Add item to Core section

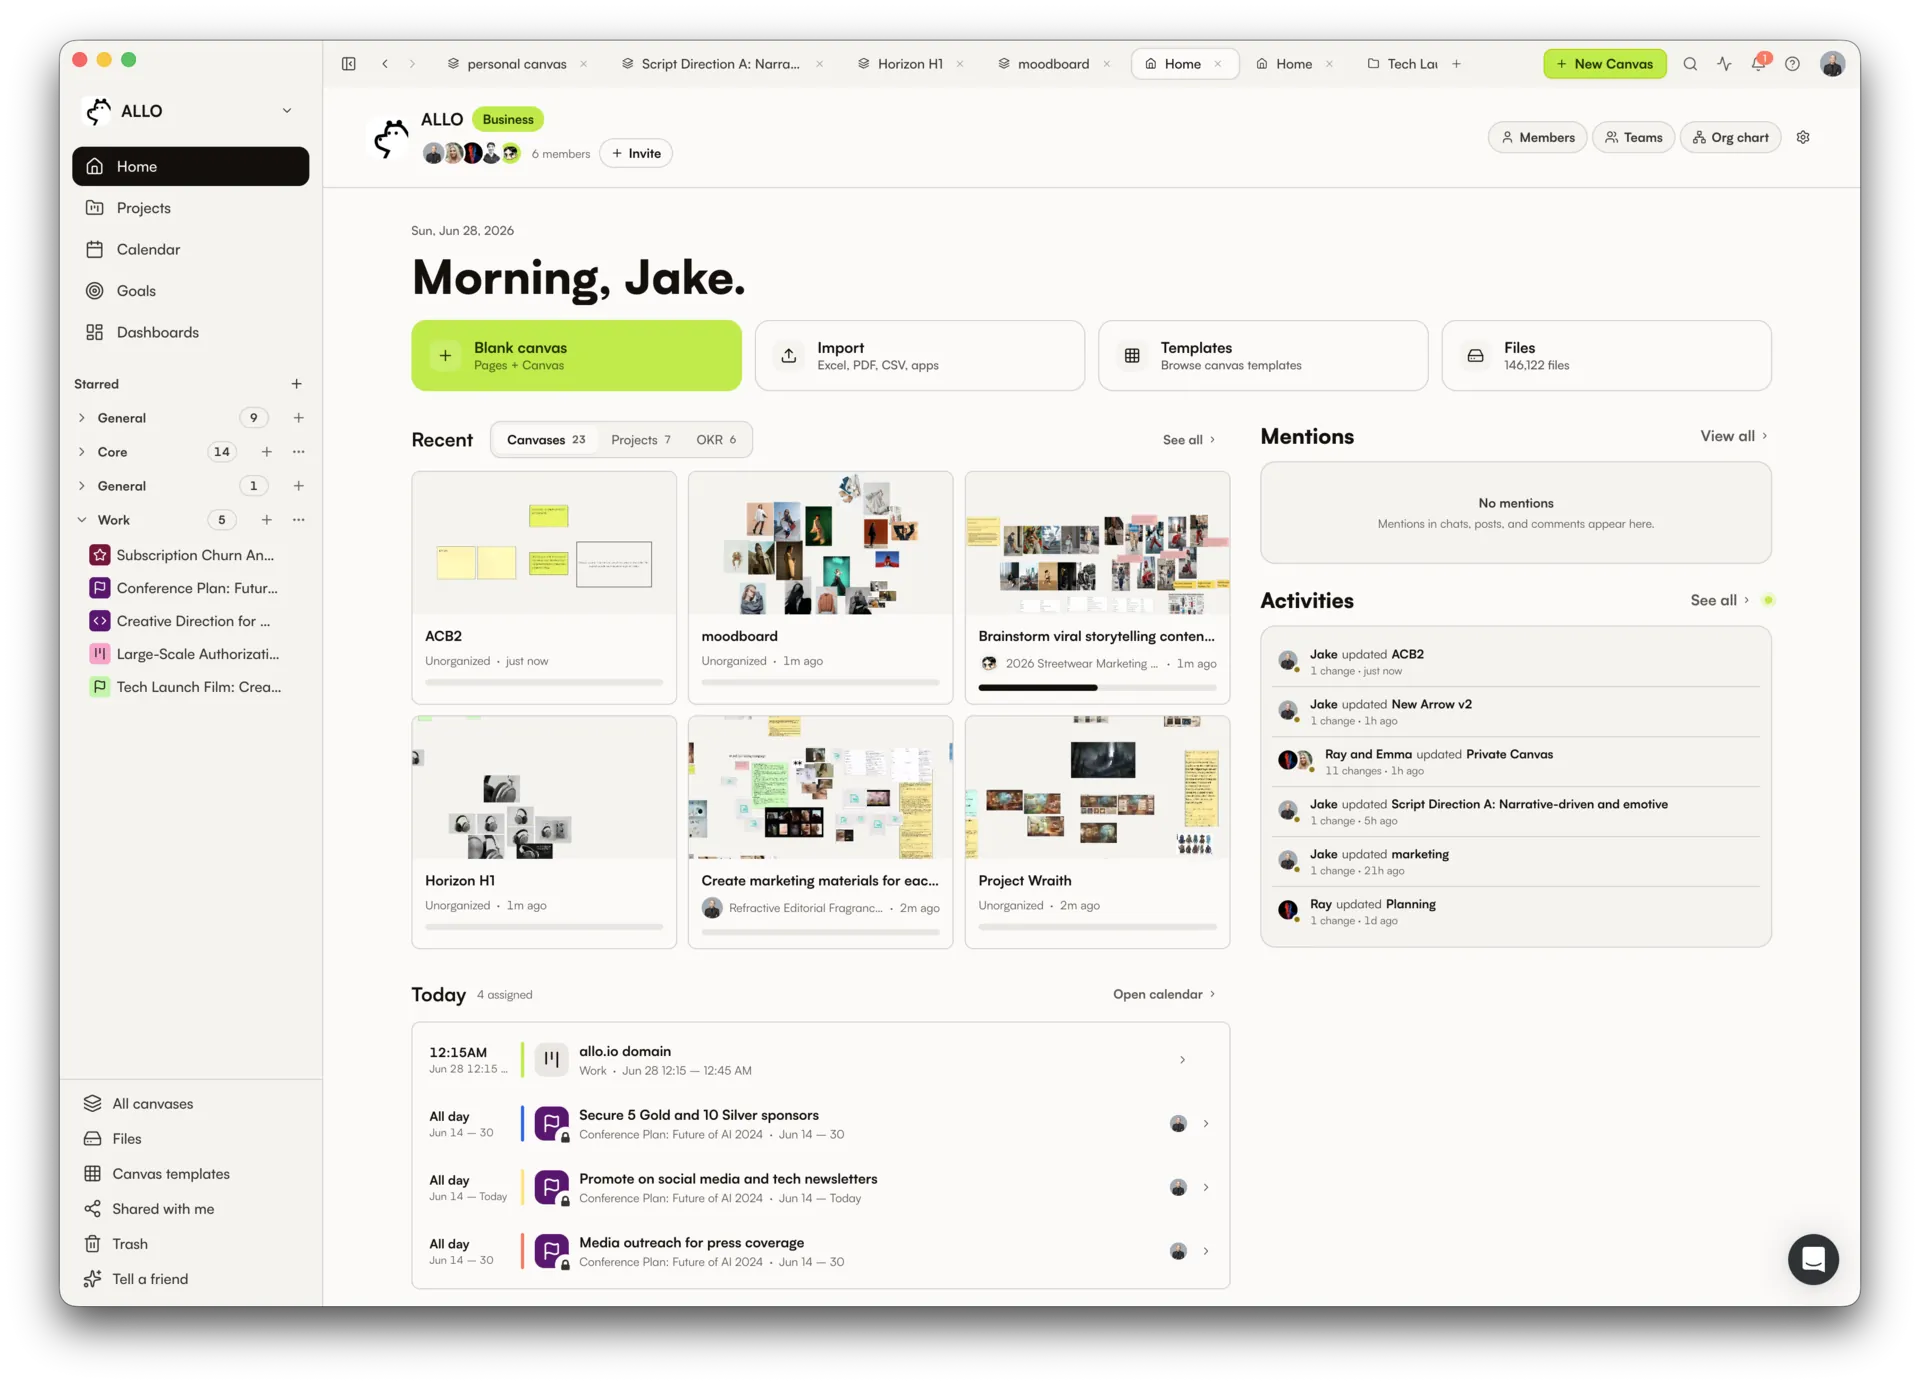267,452
